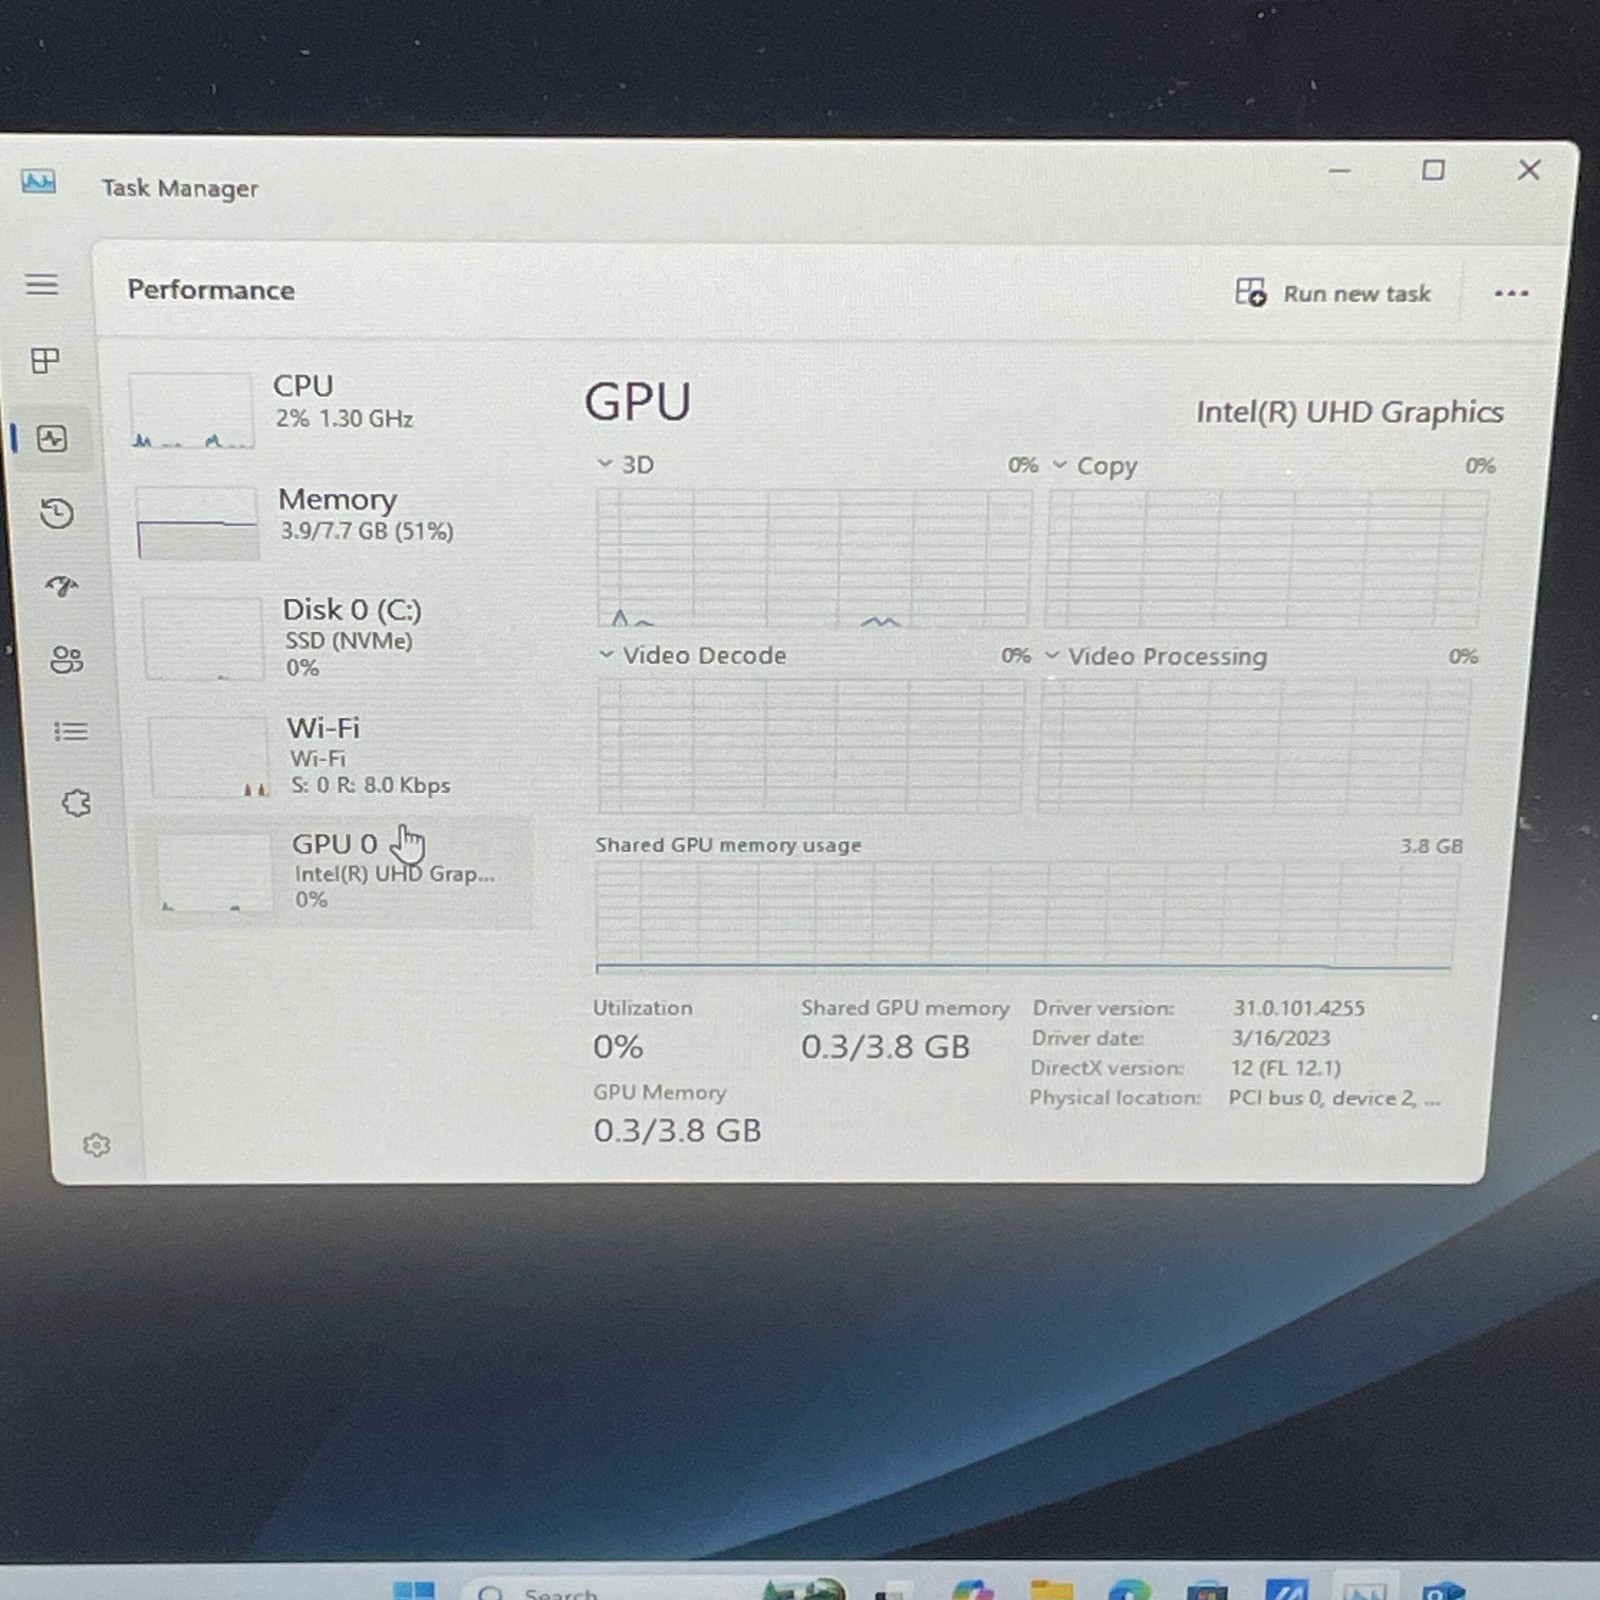Open the three-dot more options menu
The height and width of the screenshot is (1600, 1600).
(1511, 293)
